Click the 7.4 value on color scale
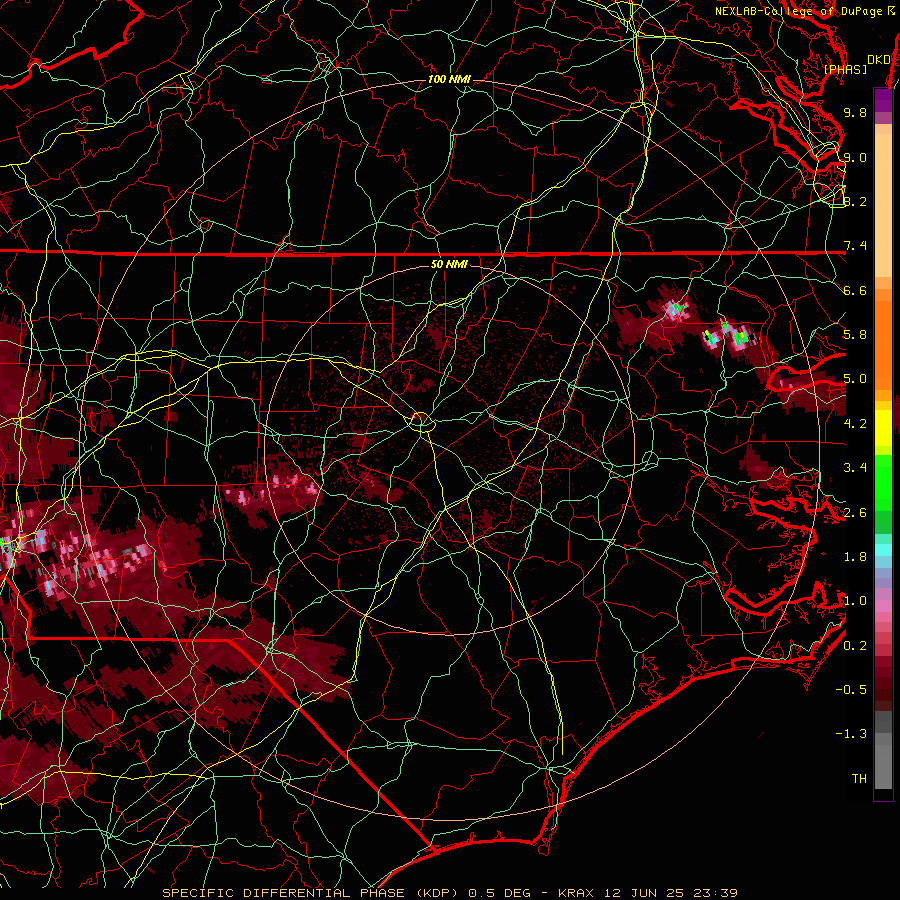 click(x=855, y=246)
